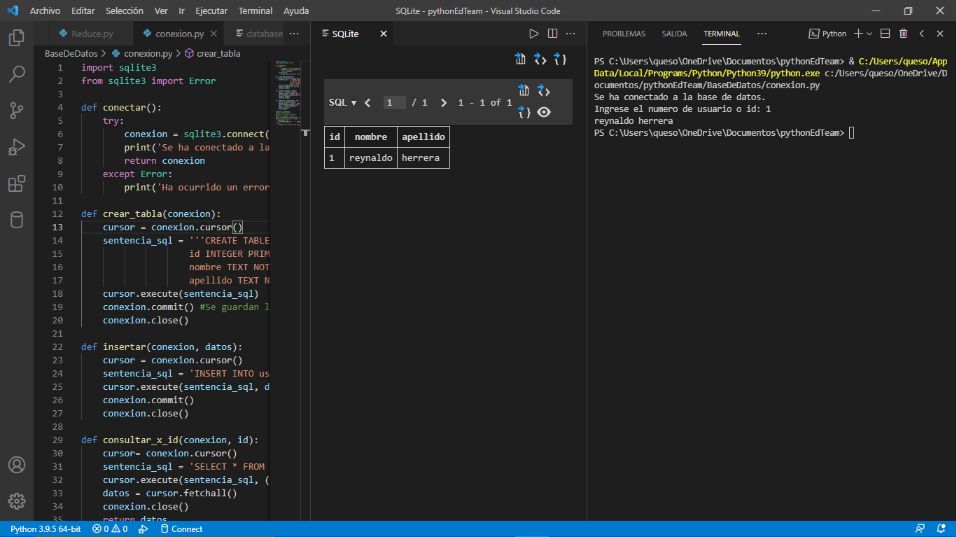Run the SQLite query with play icon
956x537 pixels.
[x=533, y=34]
